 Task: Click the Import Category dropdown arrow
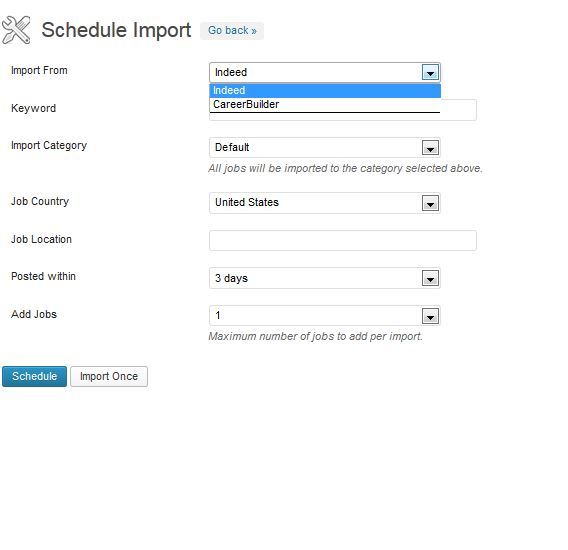pos(430,148)
